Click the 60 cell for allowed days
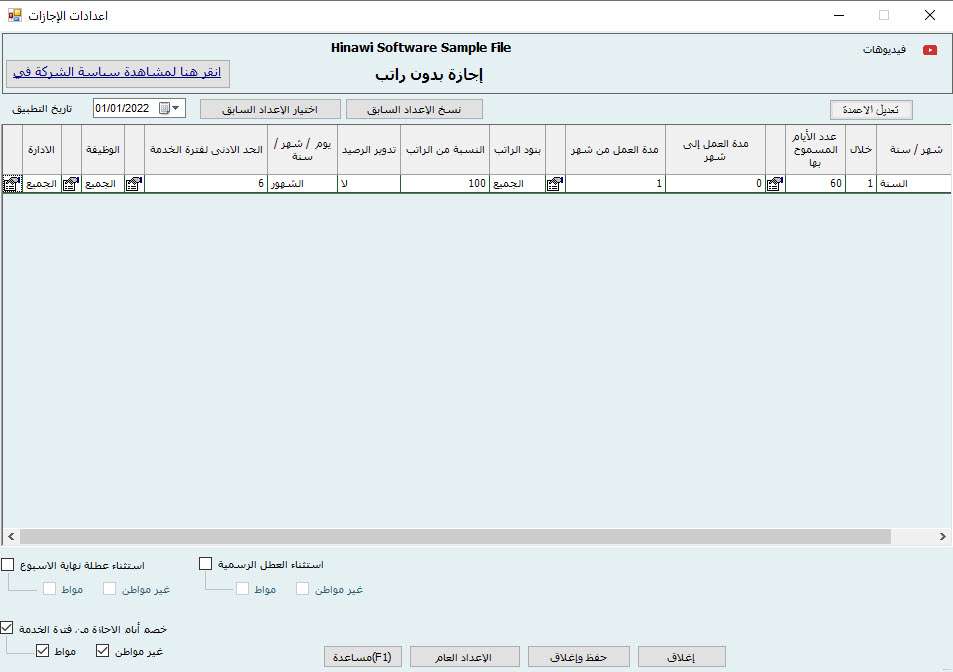The width and height of the screenshot is (953, 672). (815, 183)
